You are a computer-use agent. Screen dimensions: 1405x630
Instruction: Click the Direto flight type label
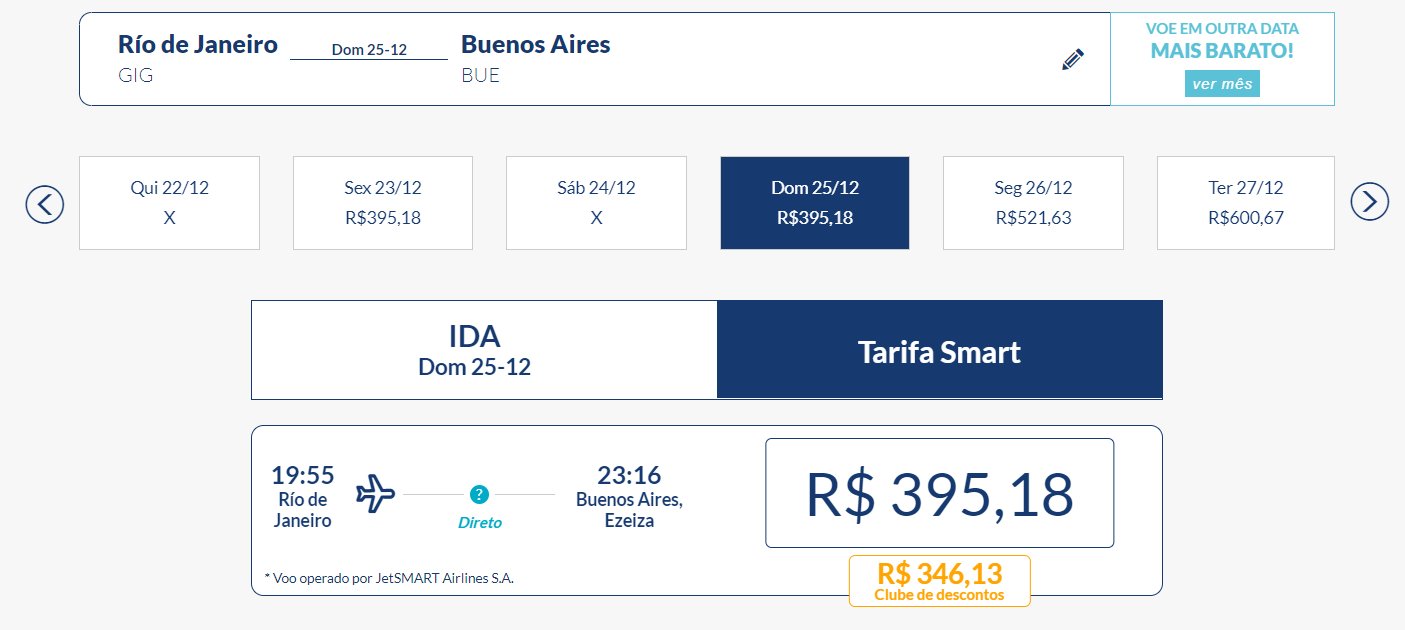pos(480,522)
